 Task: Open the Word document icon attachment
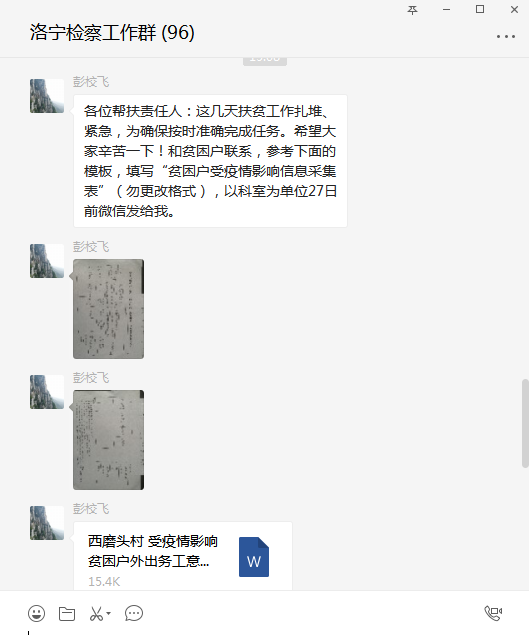click(x=254, y=557)
